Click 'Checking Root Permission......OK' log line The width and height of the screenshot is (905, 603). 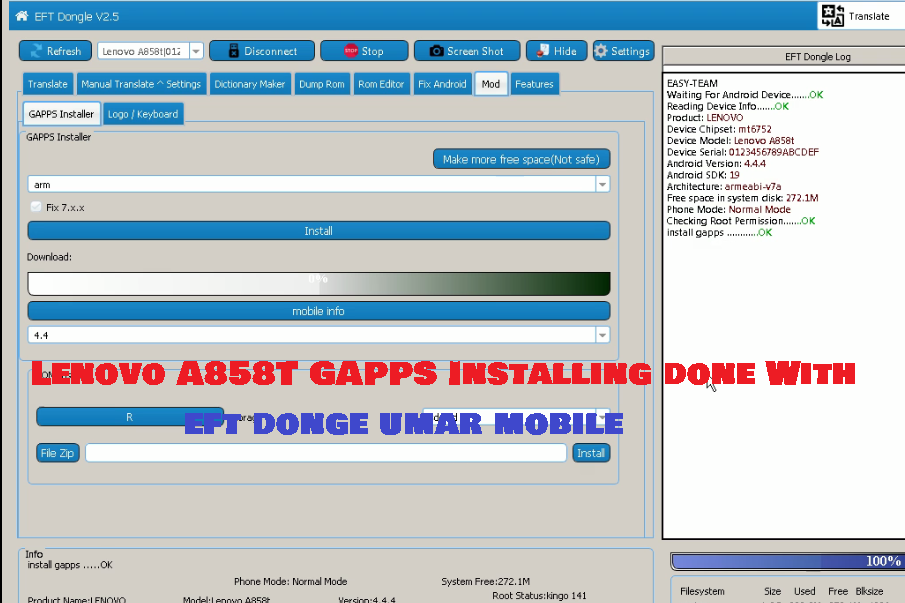click(x=741, y=221)
